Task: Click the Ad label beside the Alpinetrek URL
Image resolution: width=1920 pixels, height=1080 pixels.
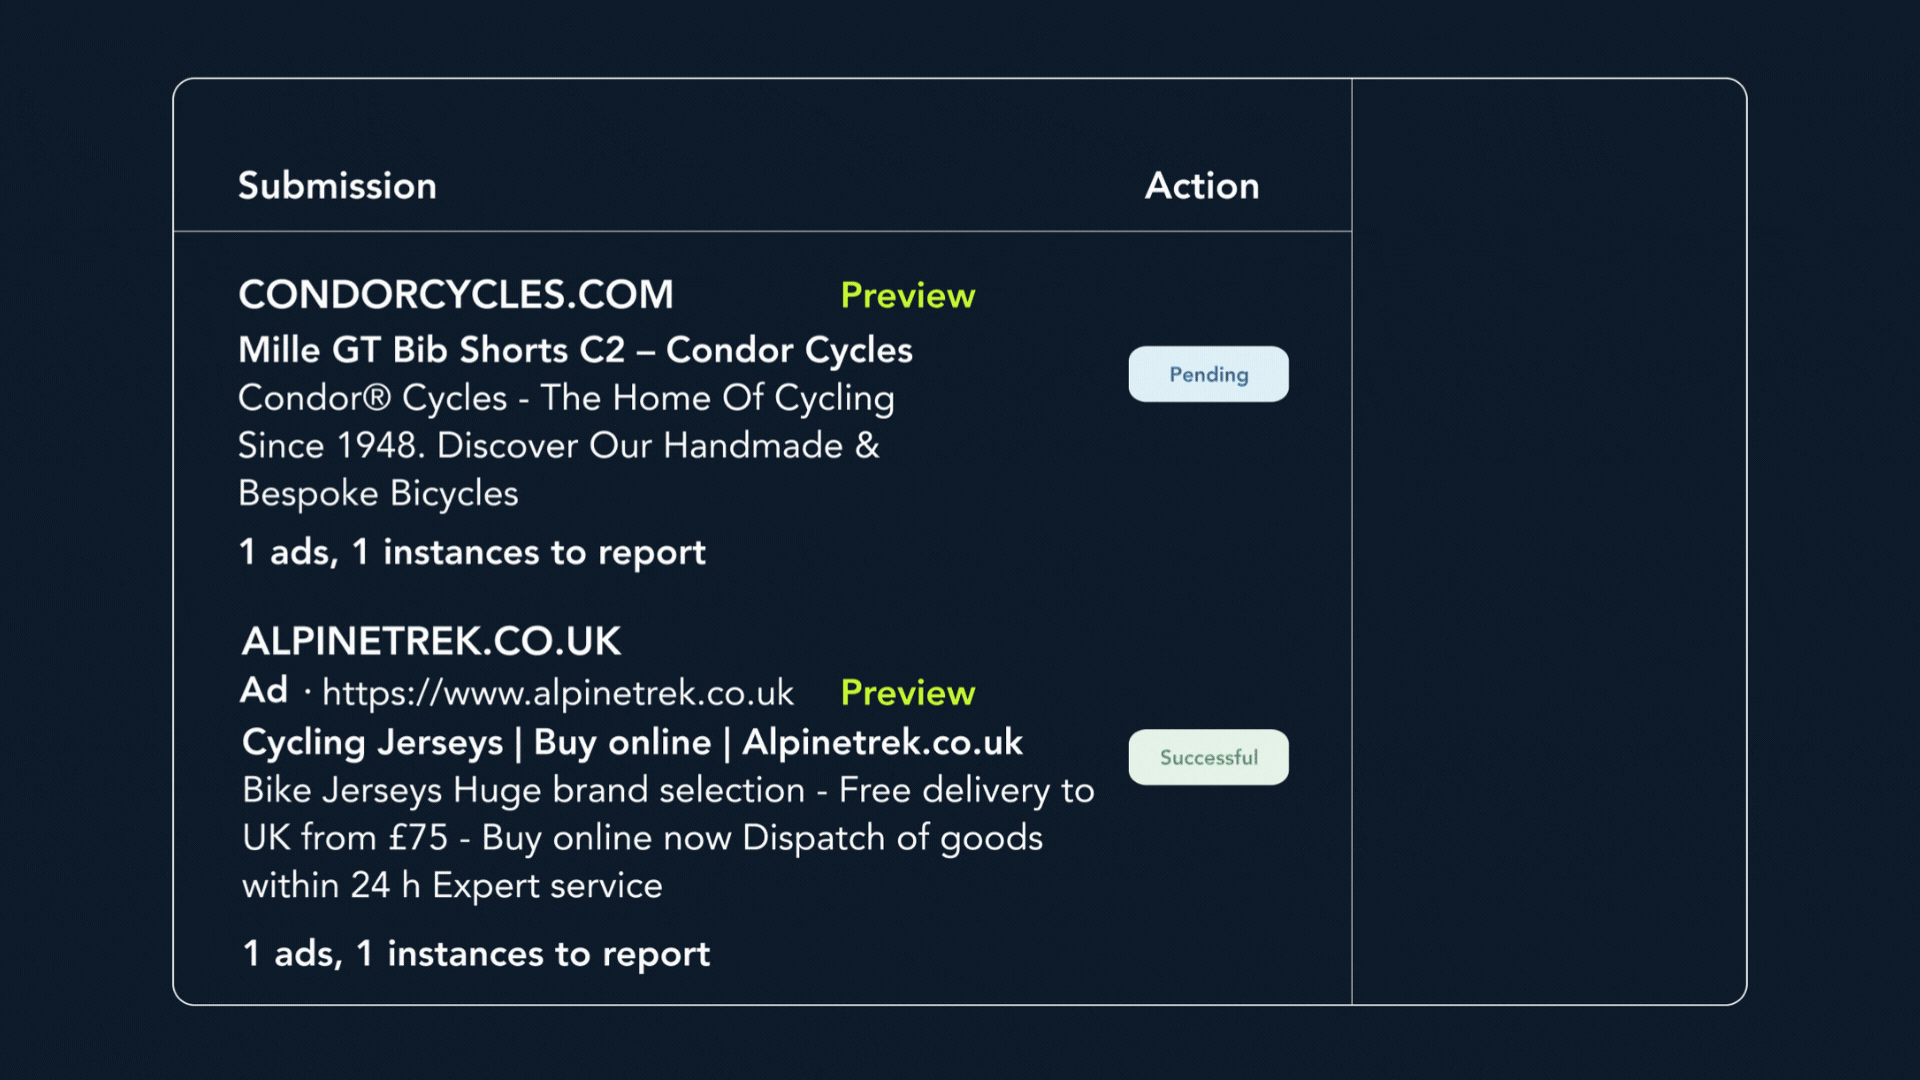Action: [264, 690]
